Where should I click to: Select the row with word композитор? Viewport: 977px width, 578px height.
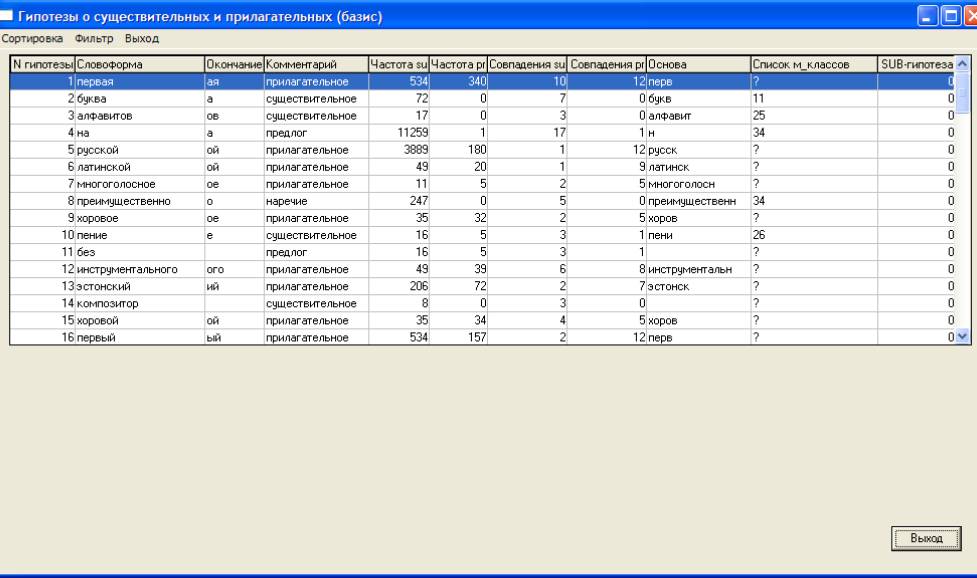coord(138,302)
